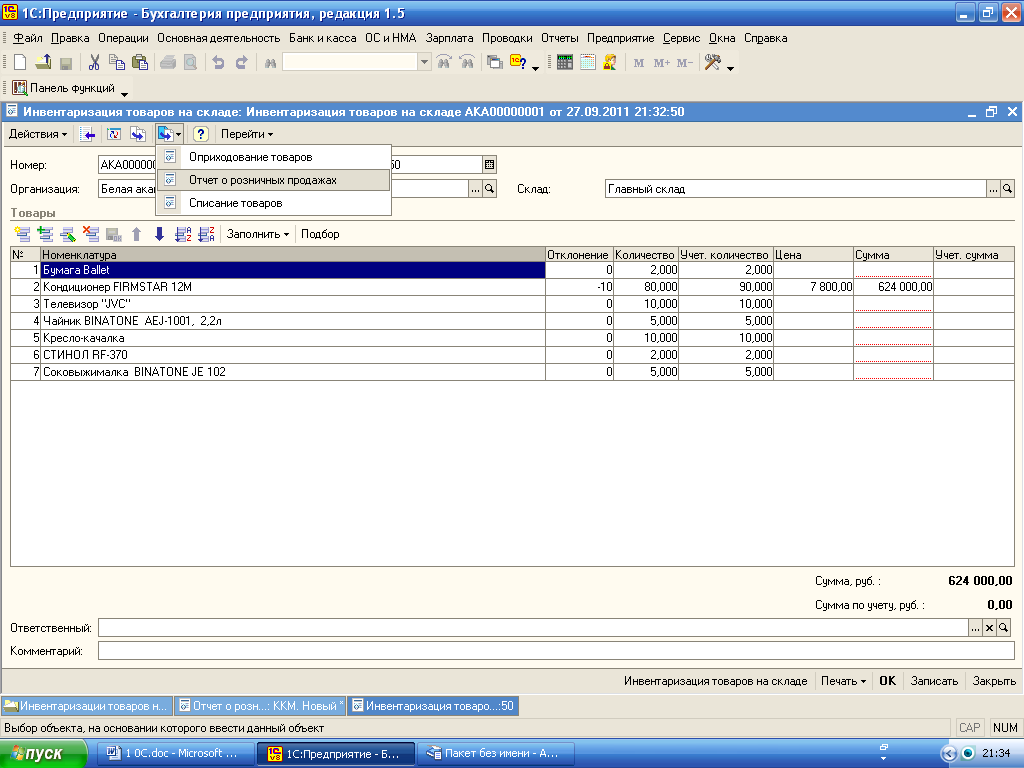
Task: Click the clear X button in Ответственный field
Action: (x=989, y=628)
